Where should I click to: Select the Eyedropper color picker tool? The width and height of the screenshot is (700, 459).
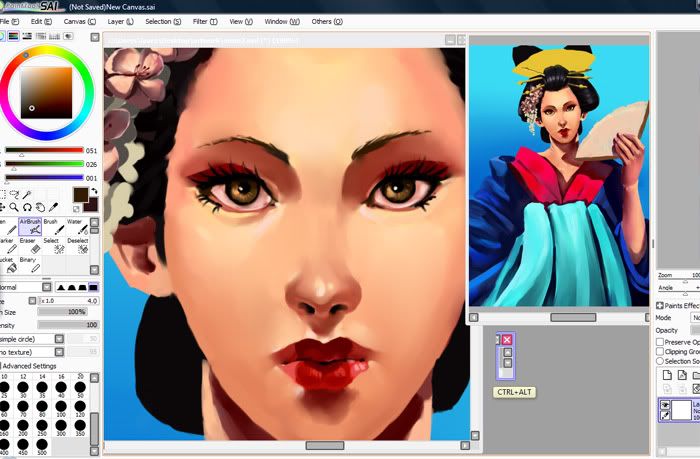(x=54, y=207)
